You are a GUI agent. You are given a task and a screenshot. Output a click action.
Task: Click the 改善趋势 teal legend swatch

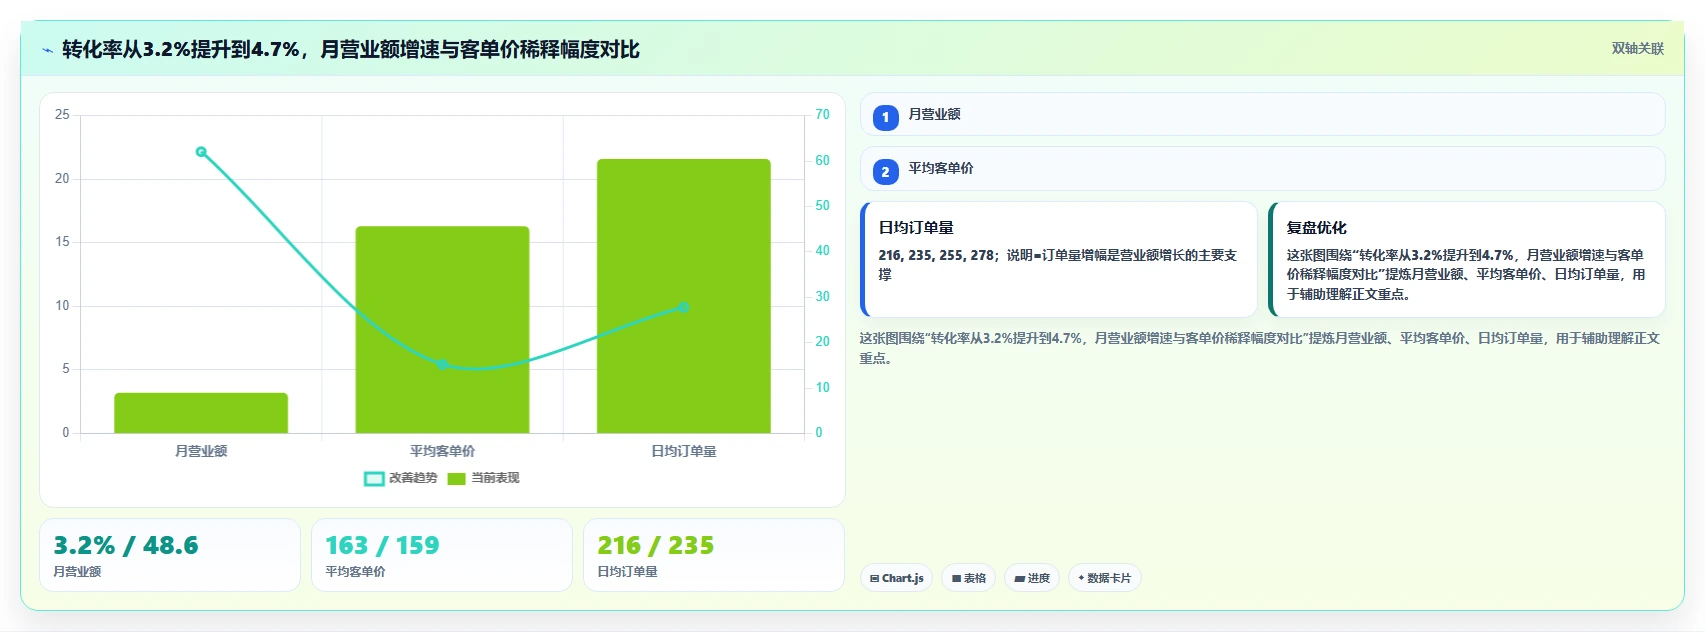click(374, 479)
